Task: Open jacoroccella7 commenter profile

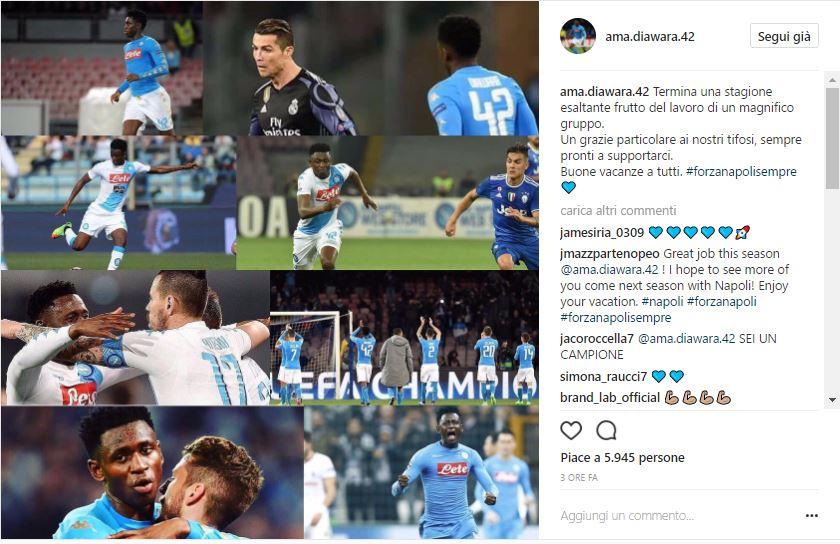Action: [x=597, y=339]
